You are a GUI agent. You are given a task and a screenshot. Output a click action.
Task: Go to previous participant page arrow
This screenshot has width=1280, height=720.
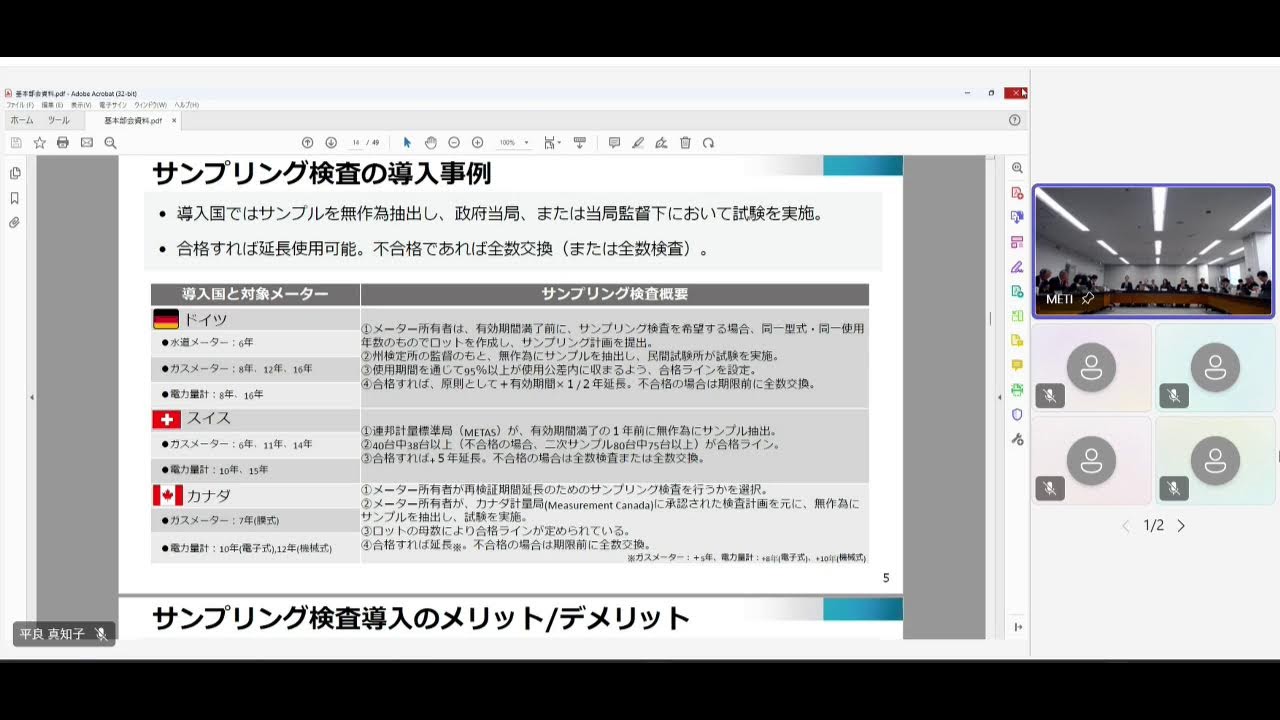click(1126, 526)
